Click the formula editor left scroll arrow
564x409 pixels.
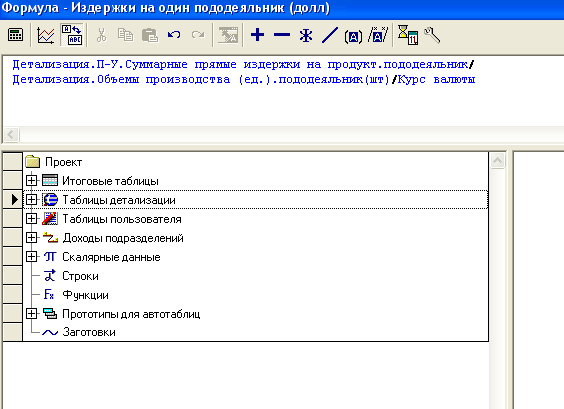[11, 135]
